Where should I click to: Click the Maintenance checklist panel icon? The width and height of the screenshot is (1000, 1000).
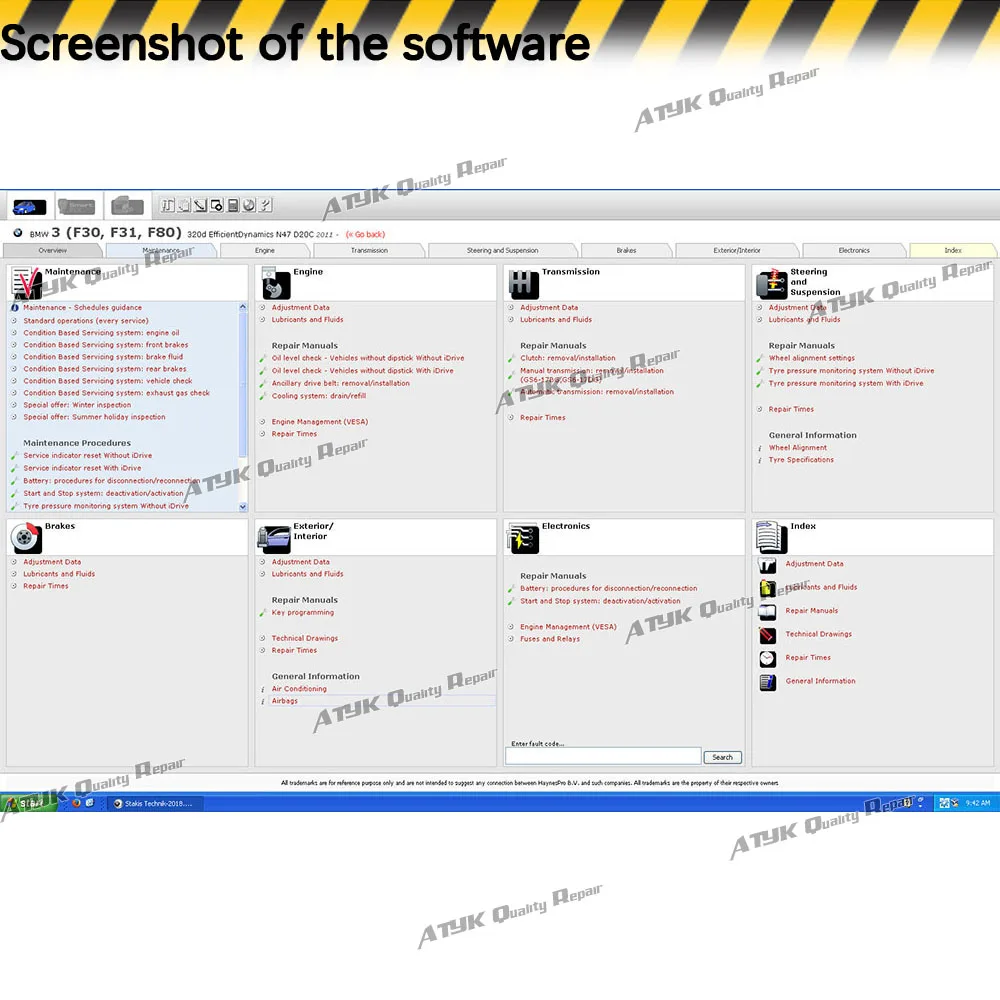point(26,283)
